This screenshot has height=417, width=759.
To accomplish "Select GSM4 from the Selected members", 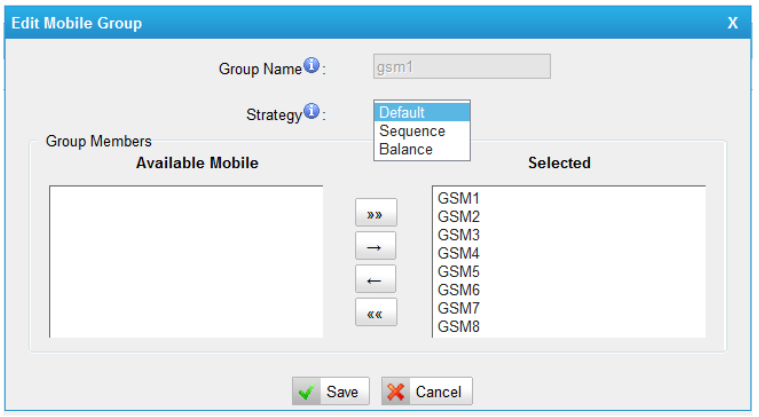I will tap(459, 253).
